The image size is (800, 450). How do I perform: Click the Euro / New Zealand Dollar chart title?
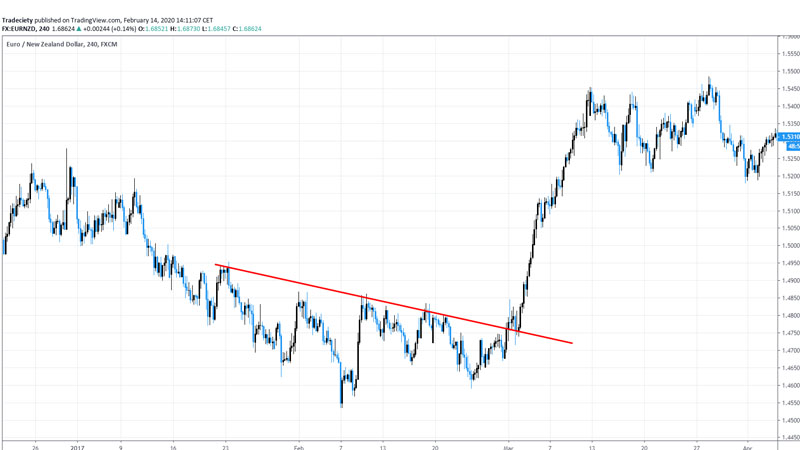(x=62, y=44)
